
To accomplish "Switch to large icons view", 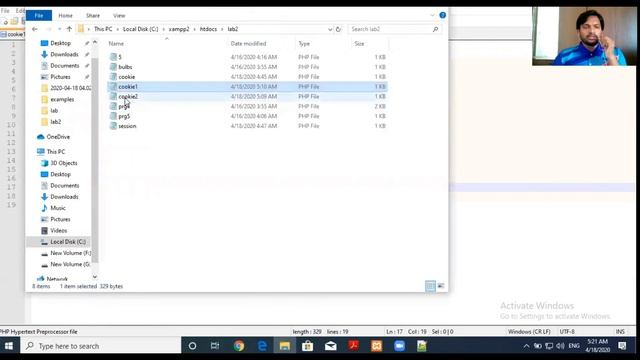I will point(441,286).
